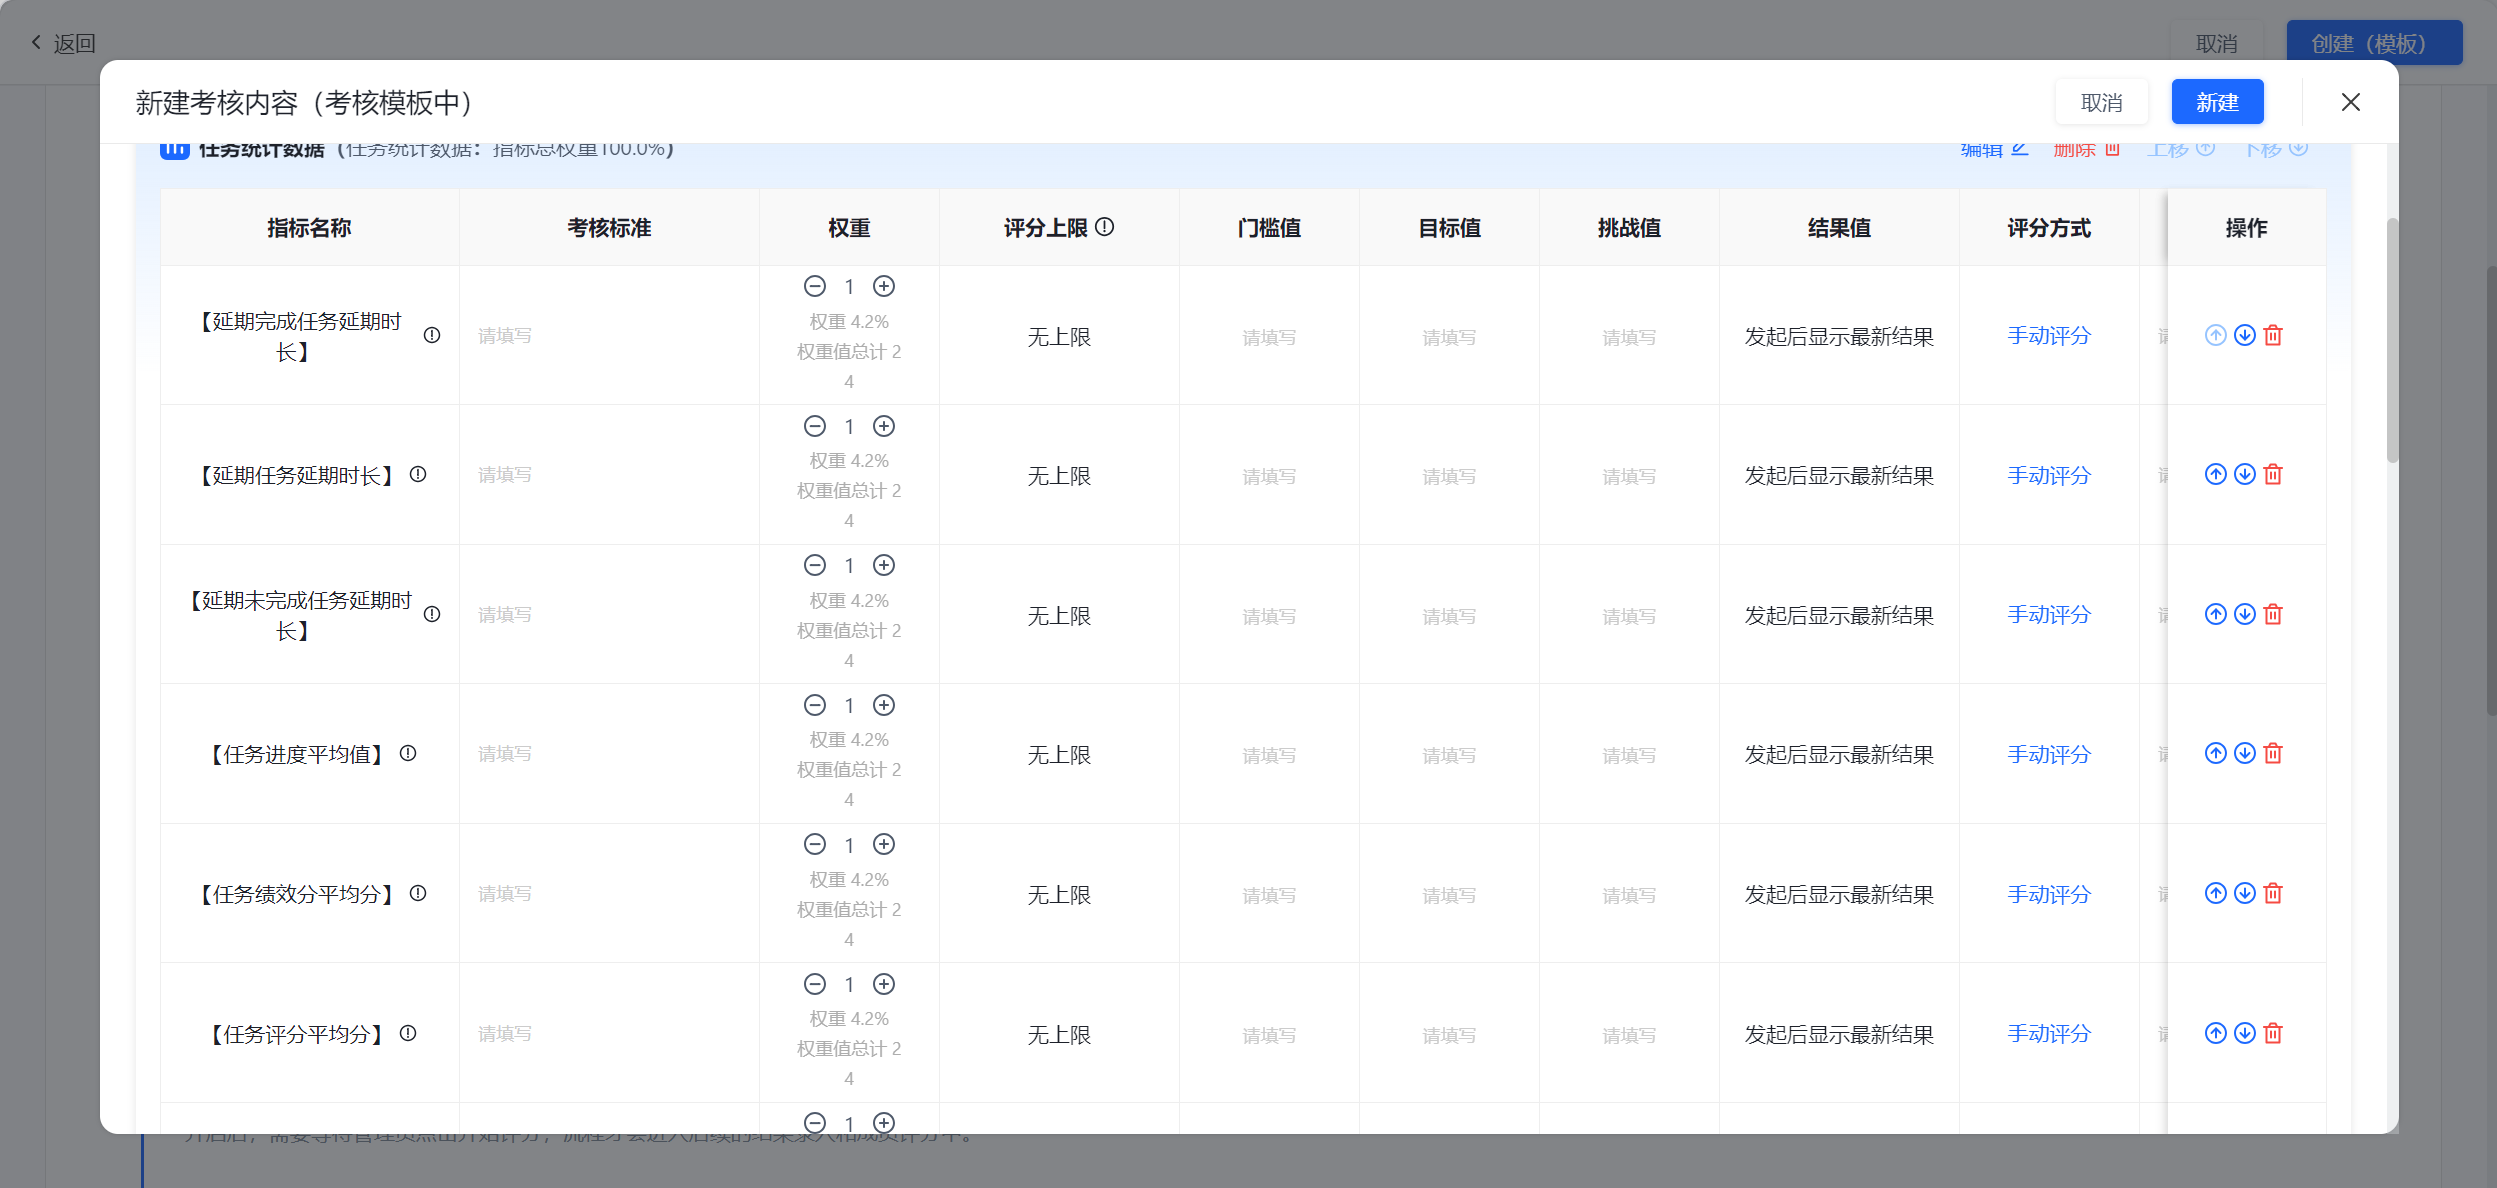Image resolution: width=2497 pixels, height=1188 pixels.
Task: Move 任务评分平均分 row up
Action: pos(2216,1034)
